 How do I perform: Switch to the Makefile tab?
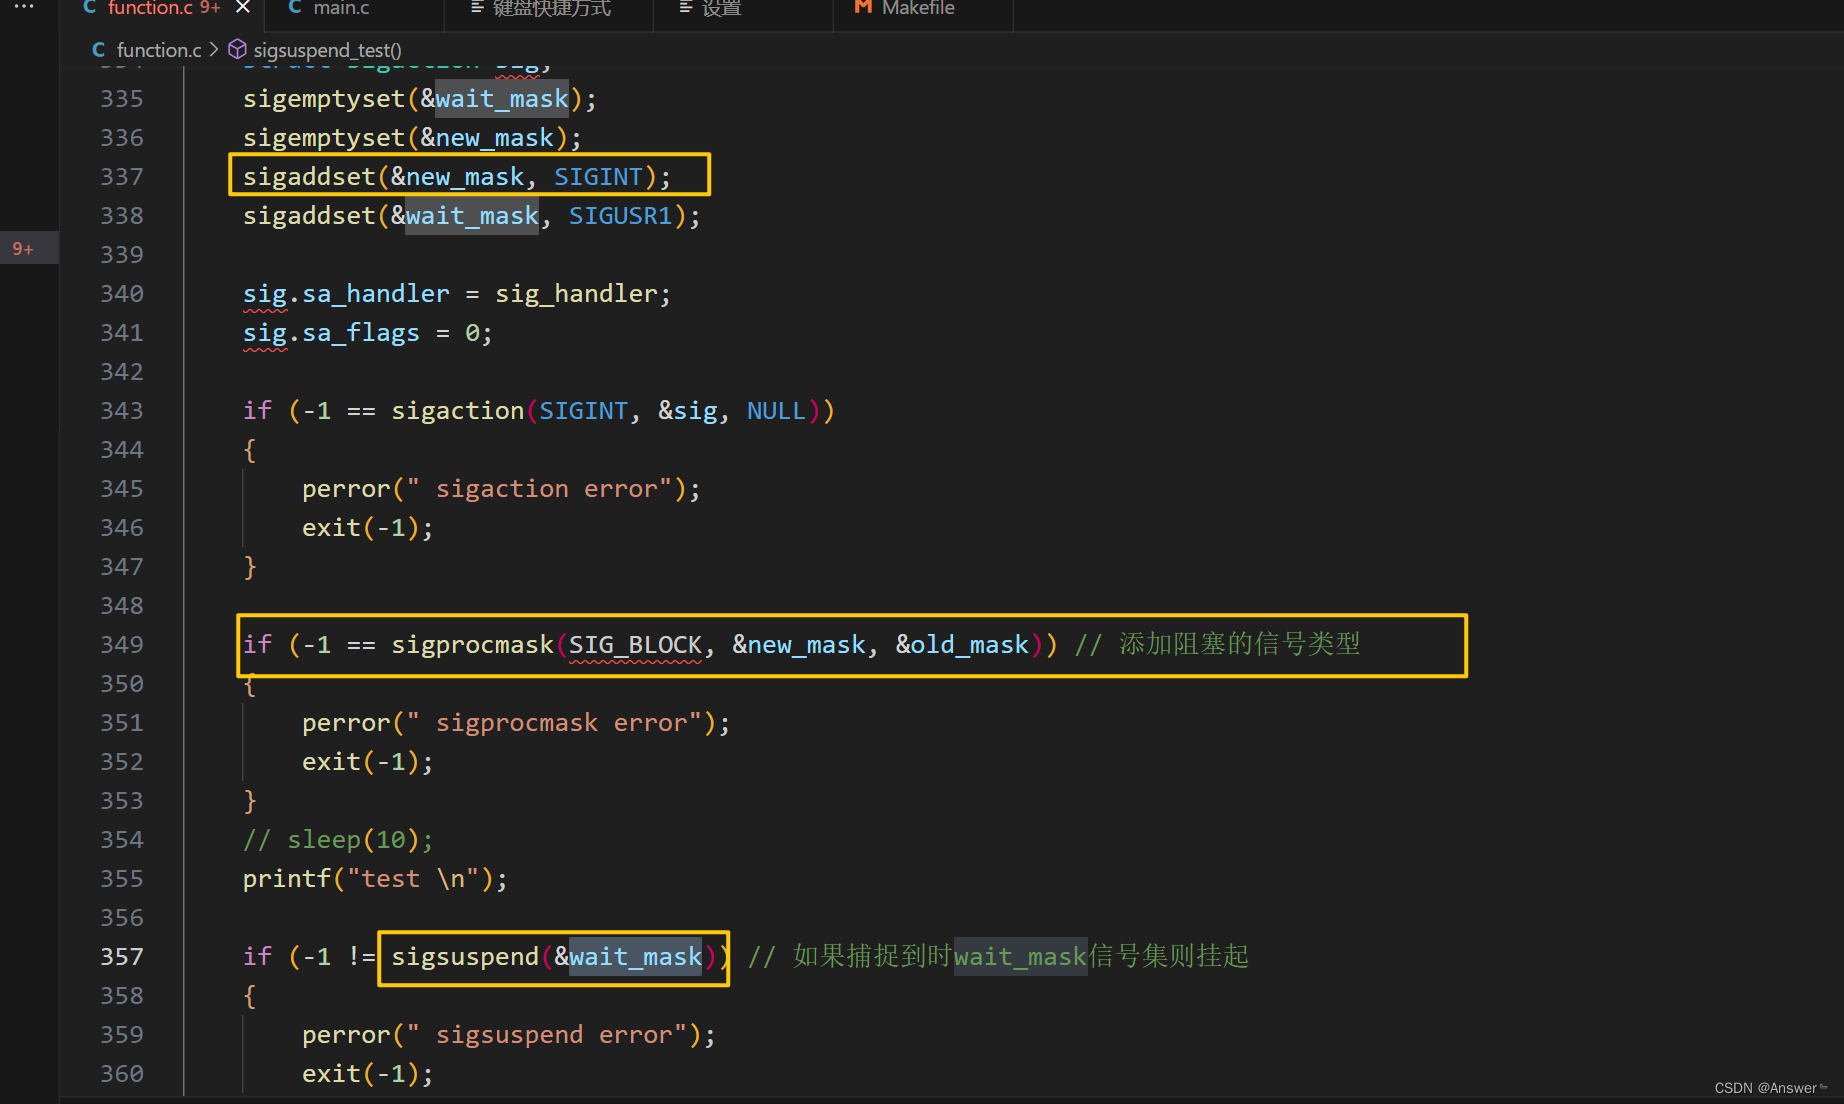(918, 8)
